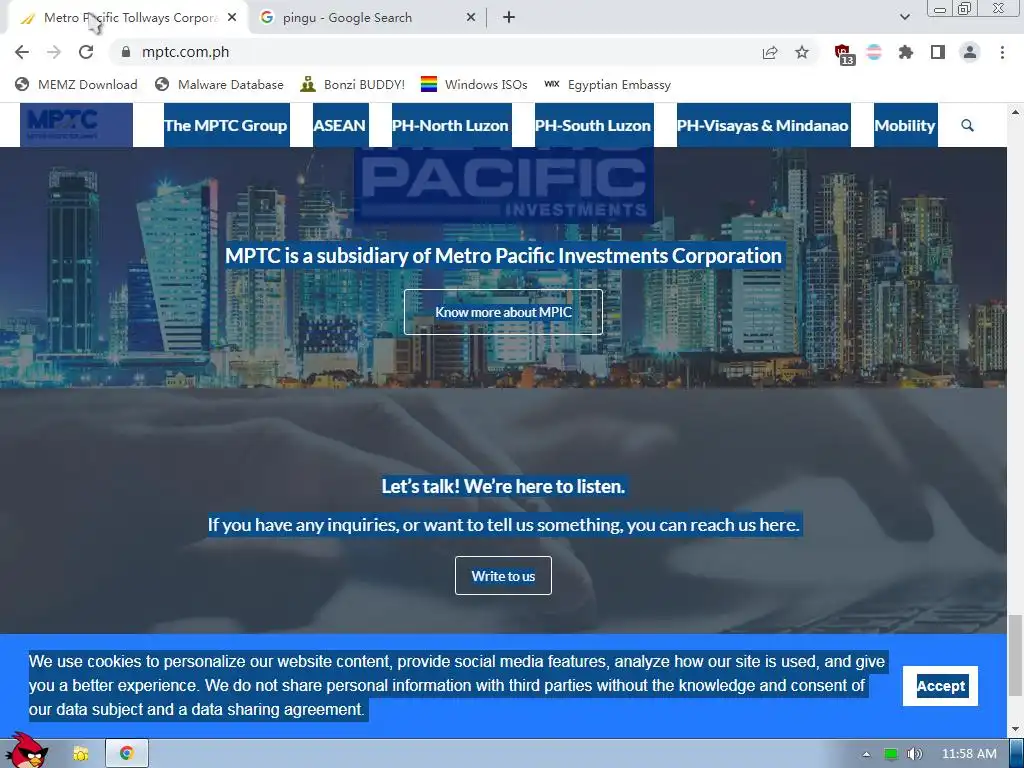Click the MPTC logo in the site header
Screen dimensions: 1024x768
pyautogui.click(x=76, y=125)
